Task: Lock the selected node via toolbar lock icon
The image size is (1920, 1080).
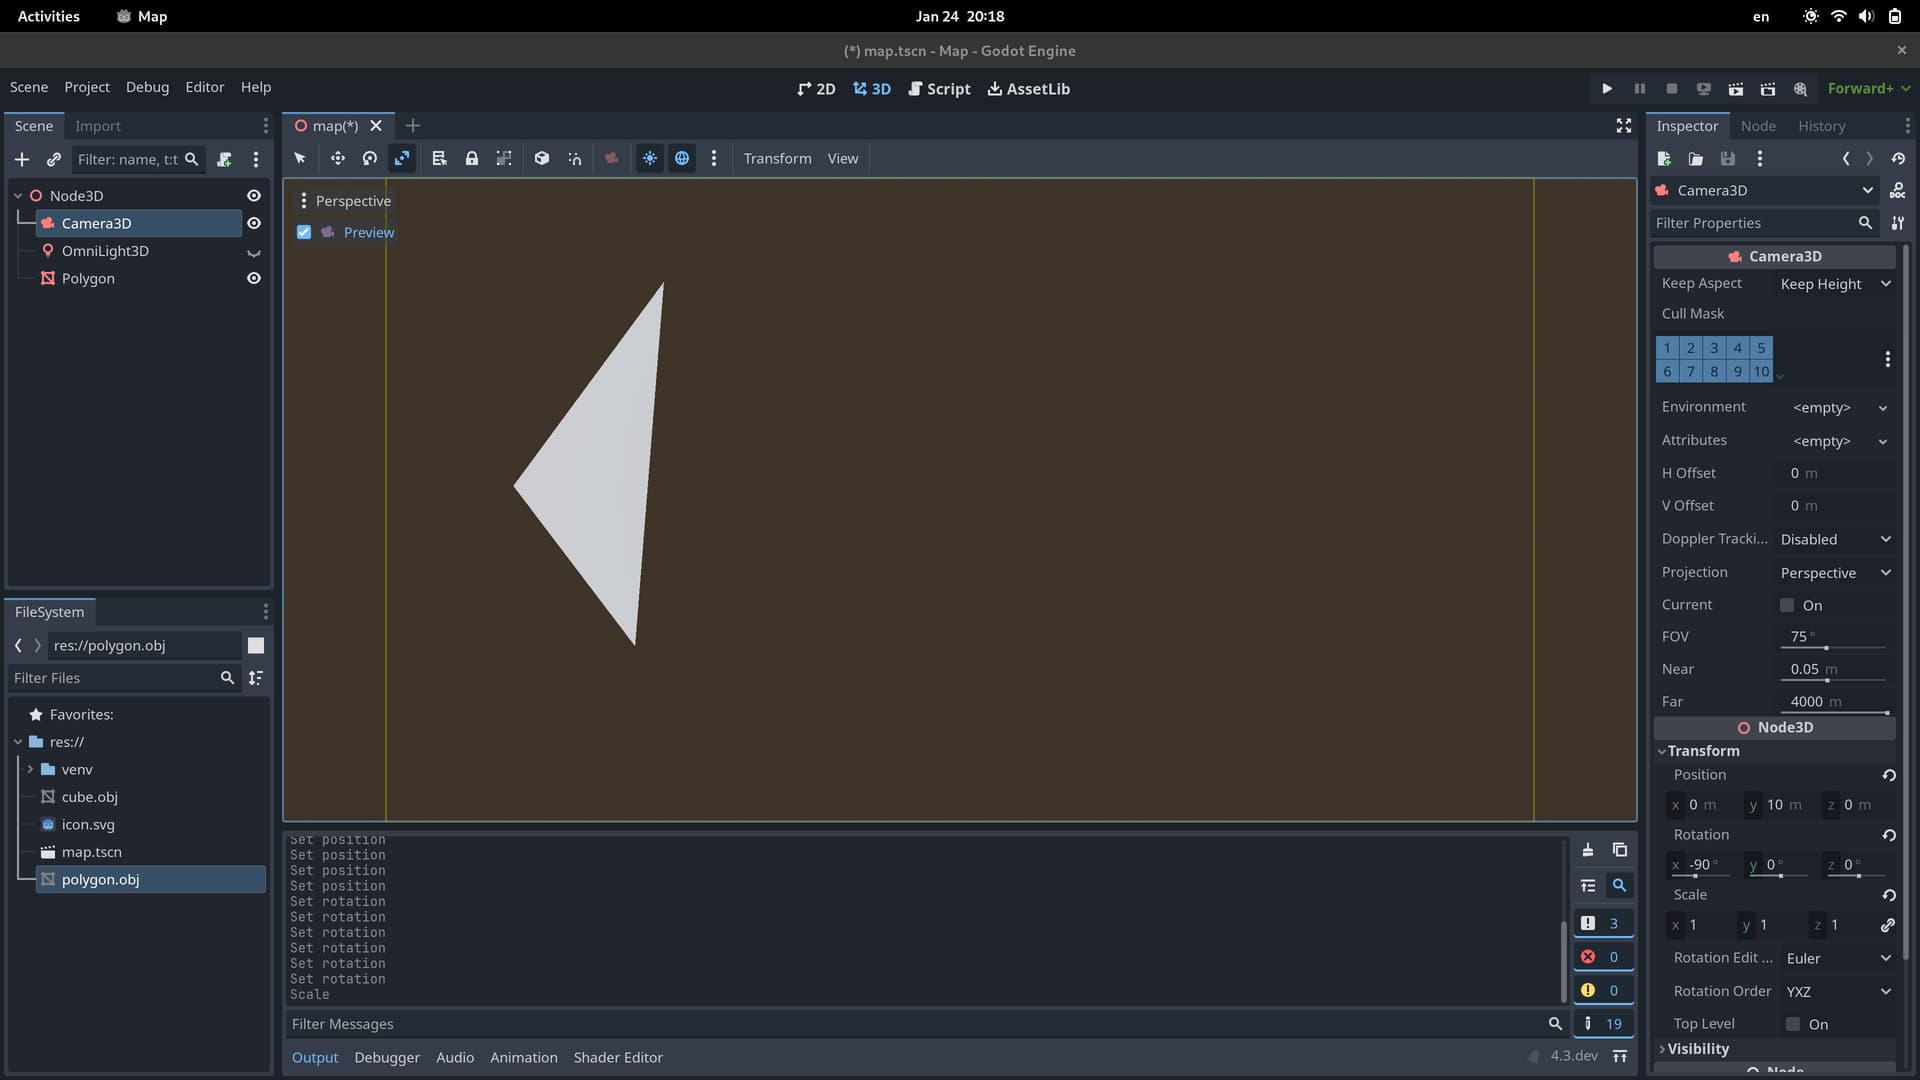Action: pyautogui.click(x=471, y=158)
